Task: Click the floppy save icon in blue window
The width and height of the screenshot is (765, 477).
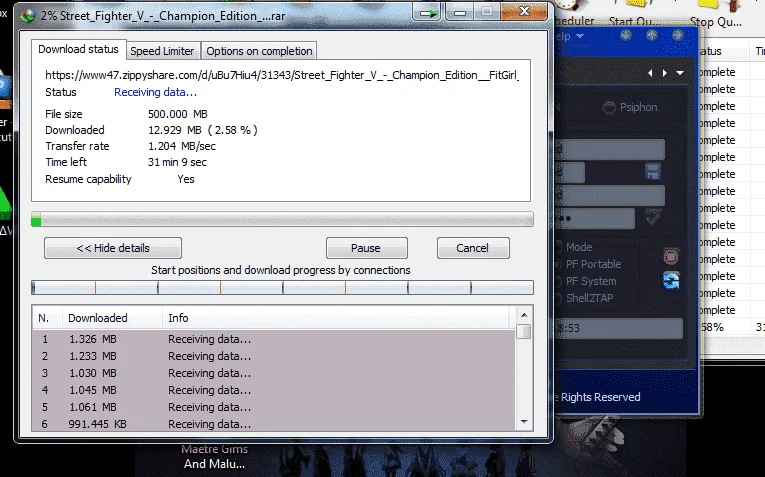Action: pos(653,172)
